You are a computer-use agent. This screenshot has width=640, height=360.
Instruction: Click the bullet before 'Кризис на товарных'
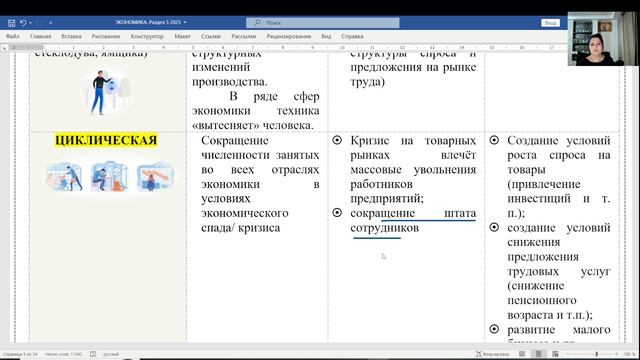pos(337,140)
